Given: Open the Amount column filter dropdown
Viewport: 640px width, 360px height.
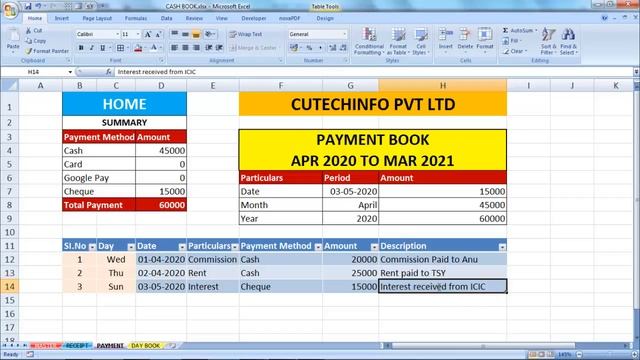Looking at the screenshot, I should (x=374, y=247).
